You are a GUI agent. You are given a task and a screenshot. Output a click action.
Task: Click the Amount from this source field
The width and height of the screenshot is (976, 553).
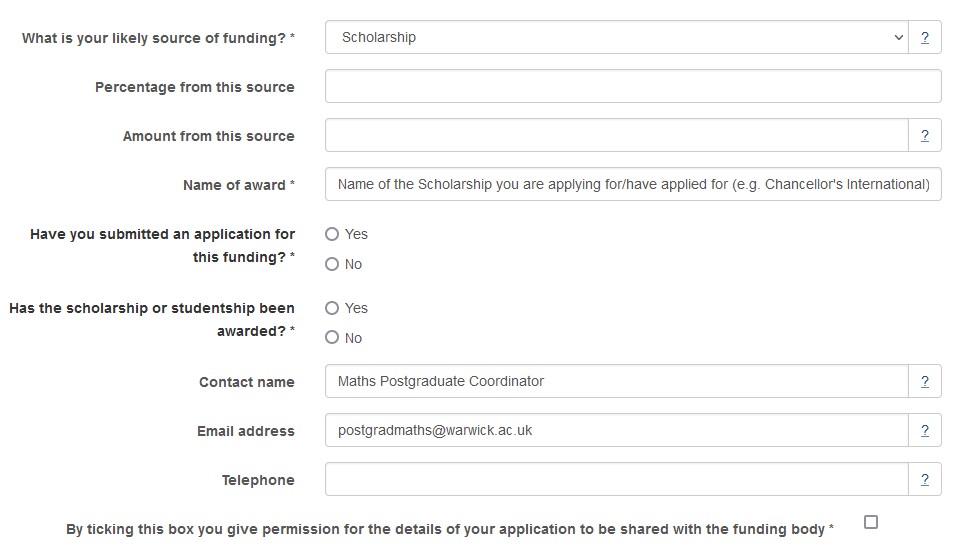pos(617,135)
